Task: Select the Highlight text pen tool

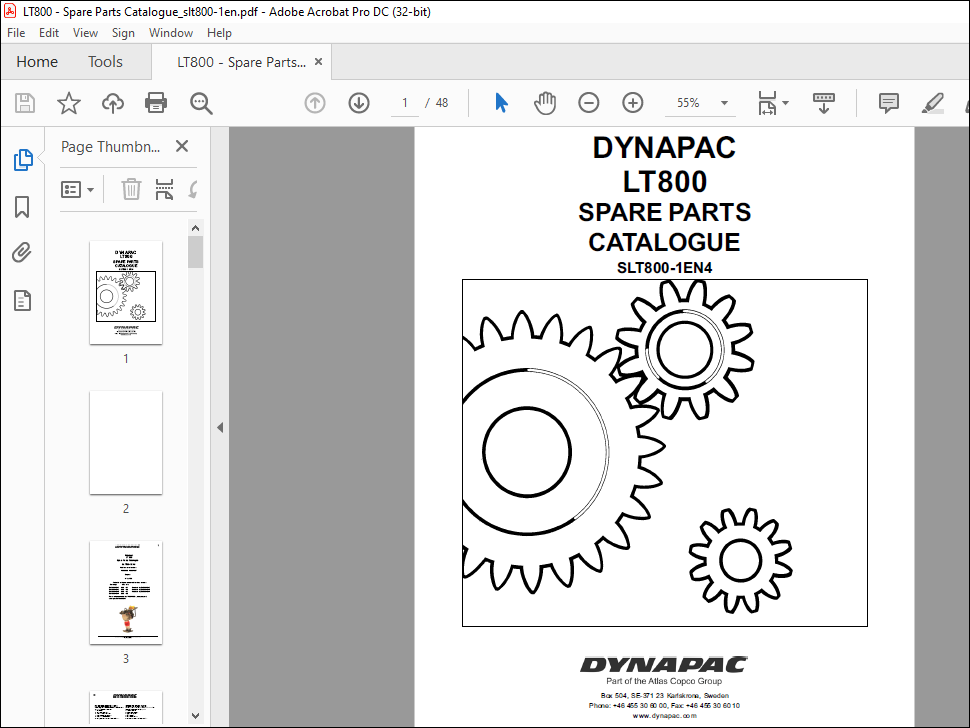Action: (x=932, y=103)
